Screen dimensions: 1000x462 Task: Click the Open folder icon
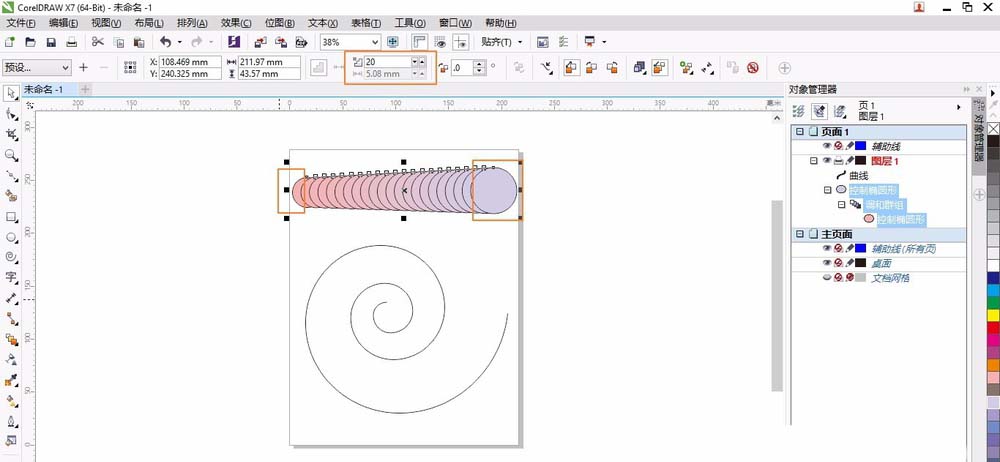pyautogui.click(x=30, y=42)
